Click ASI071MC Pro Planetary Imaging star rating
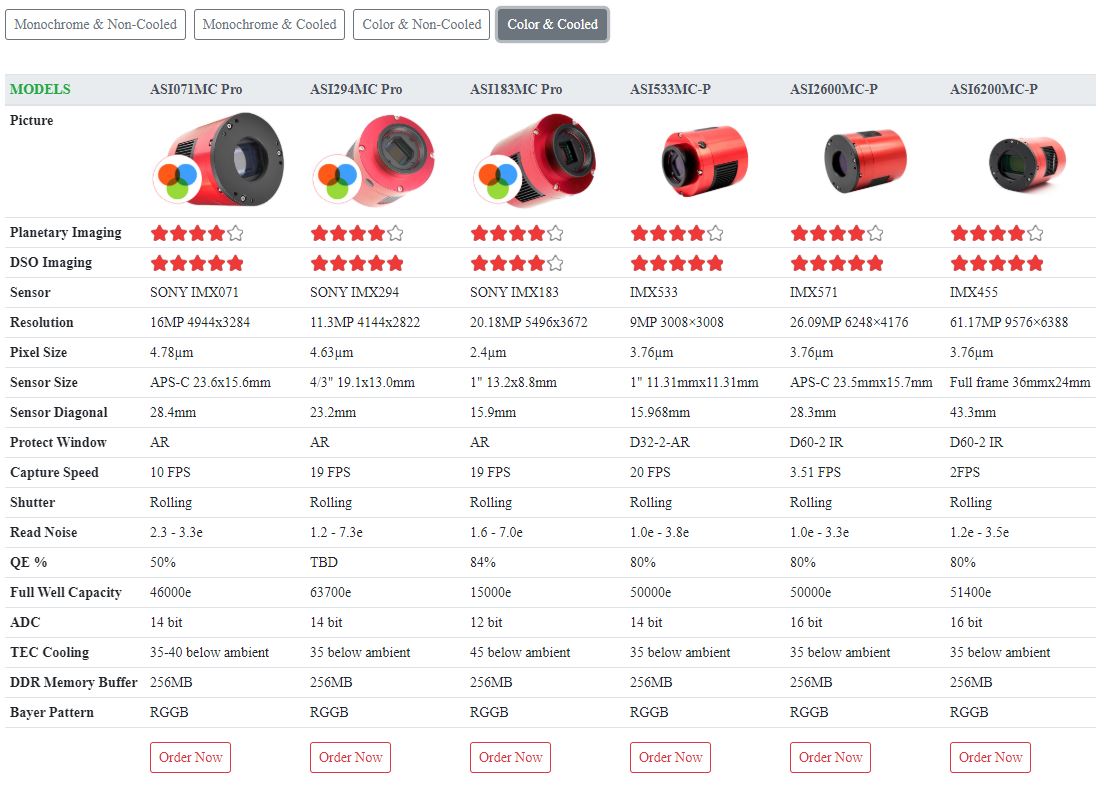 point(197,233)
